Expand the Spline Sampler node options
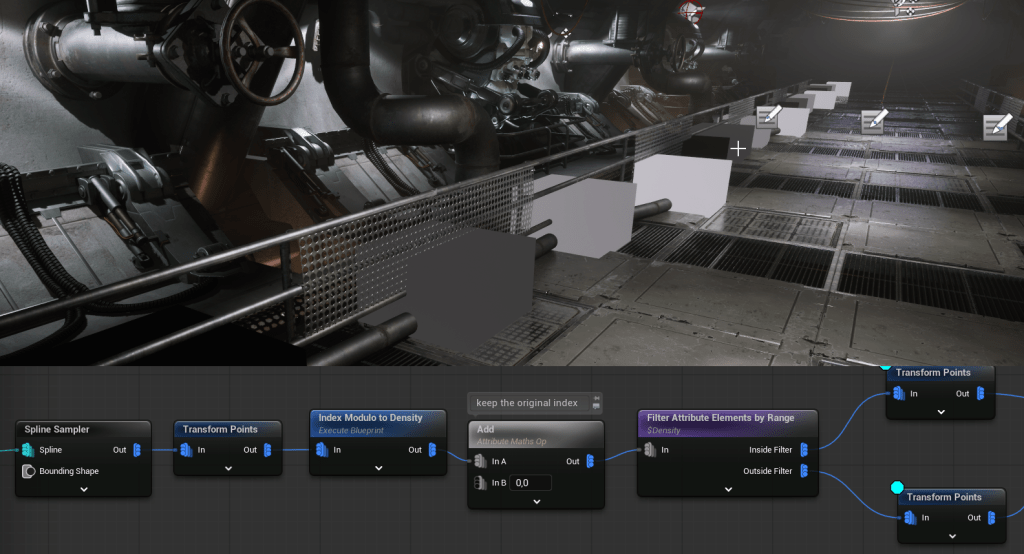This screenshot has width=1024, height=554. (x=84, y=489)
